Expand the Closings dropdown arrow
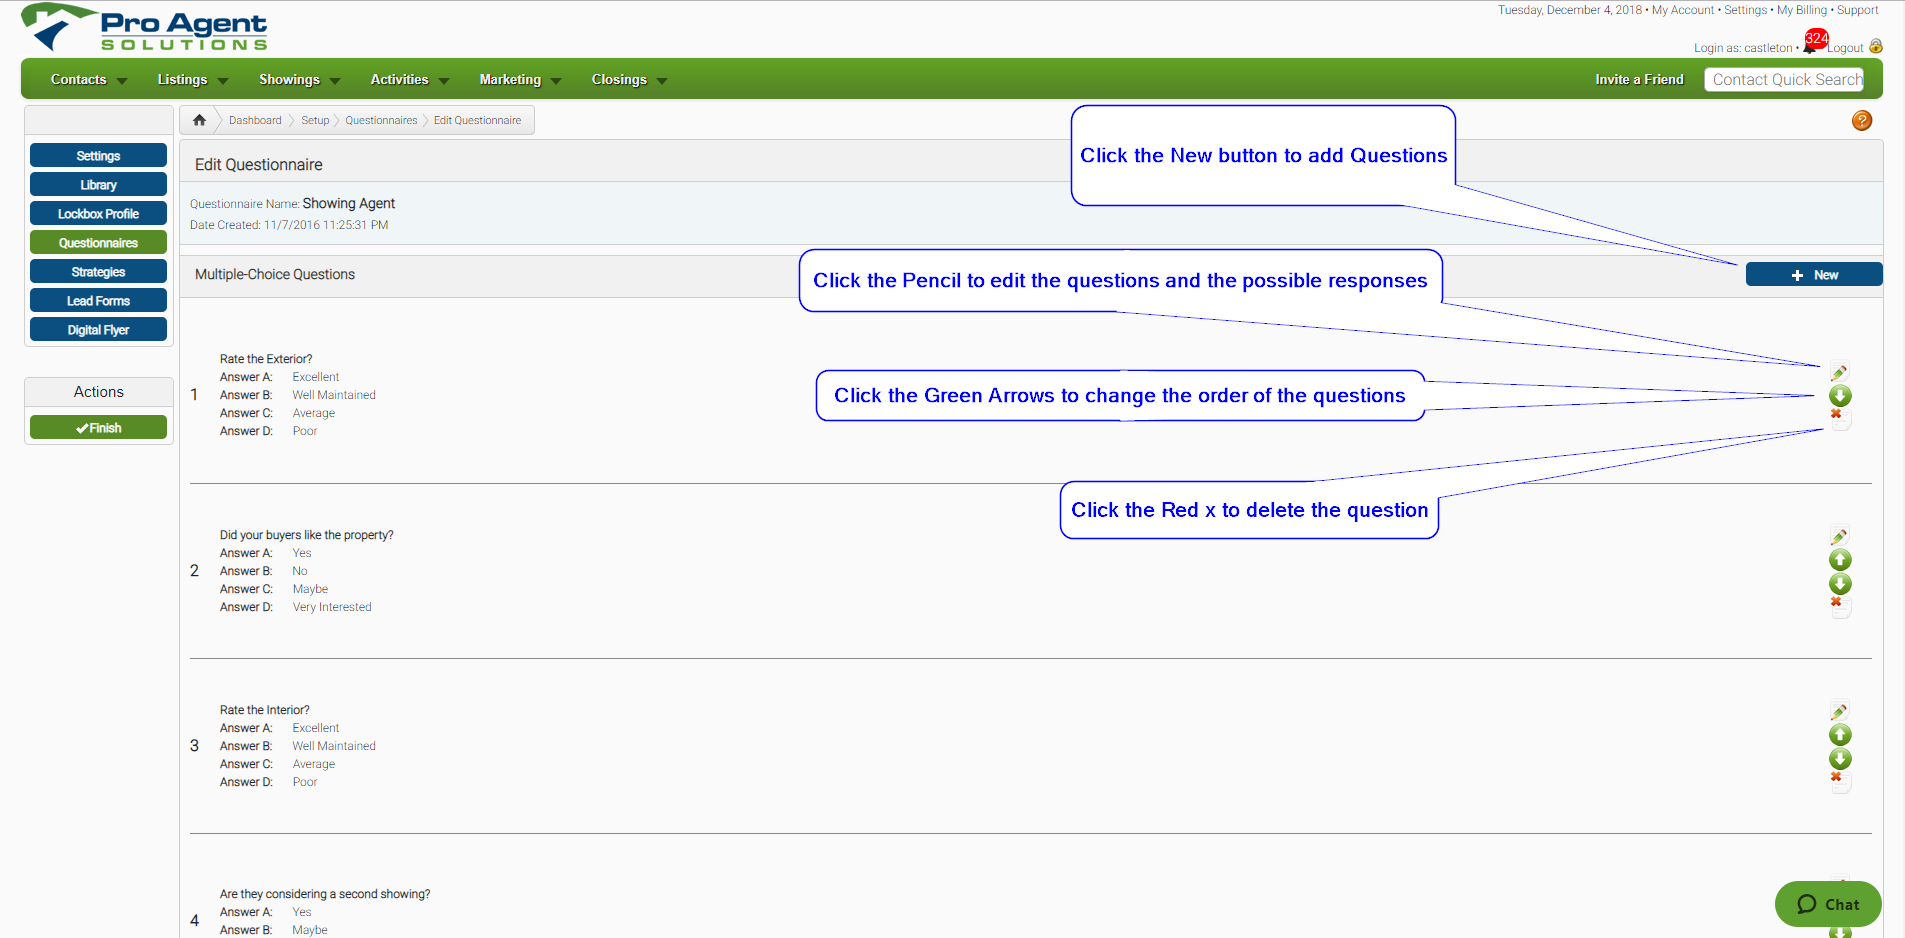1905x938 pixels. point(662,81)
